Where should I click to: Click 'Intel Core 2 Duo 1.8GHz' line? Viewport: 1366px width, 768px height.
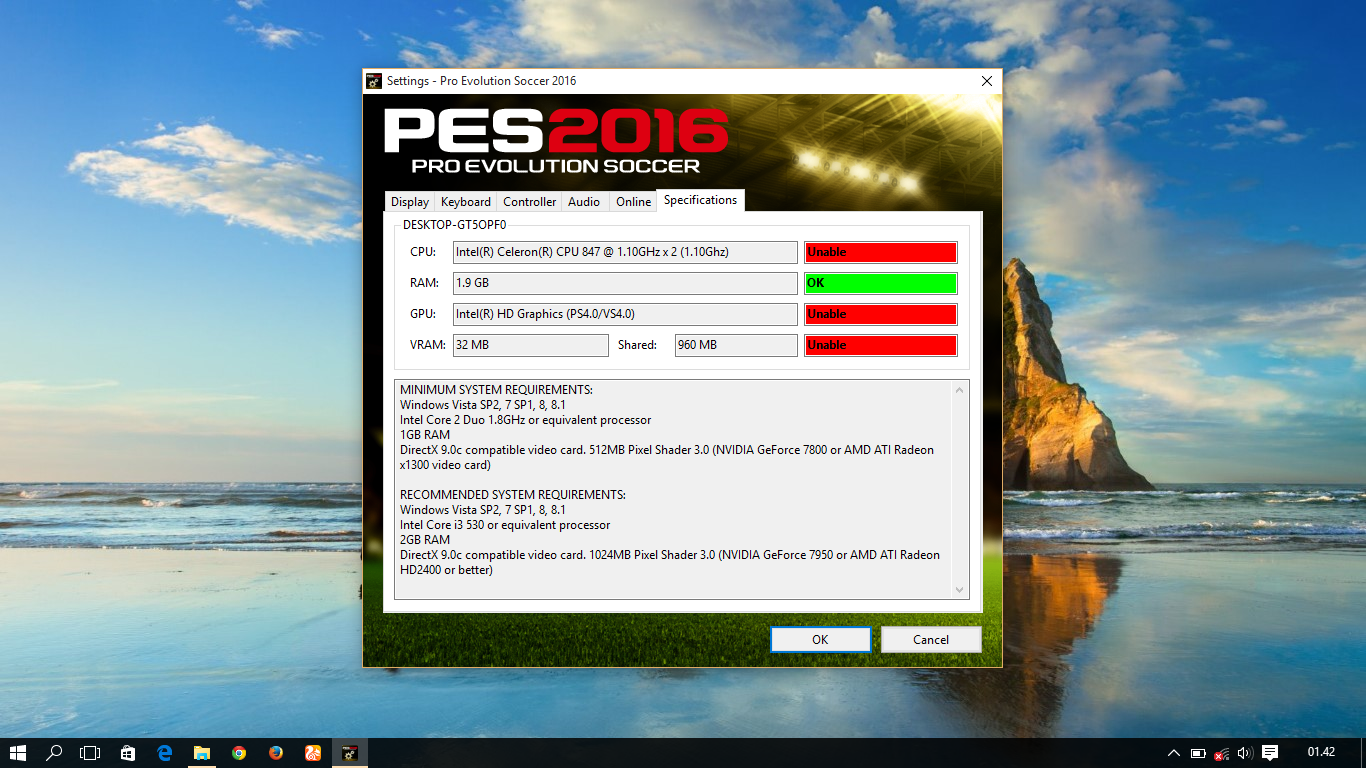pos(525,420)
